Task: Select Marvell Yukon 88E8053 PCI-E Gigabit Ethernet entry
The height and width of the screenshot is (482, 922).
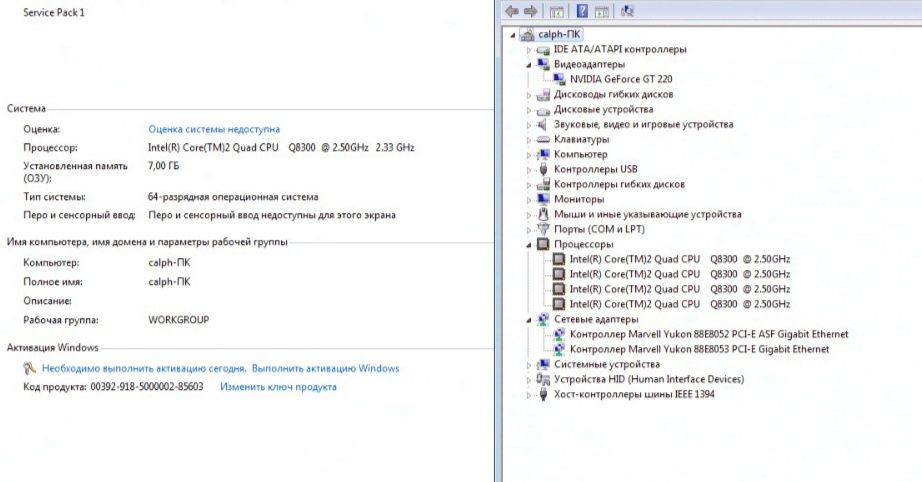Action: click(699, 349)
